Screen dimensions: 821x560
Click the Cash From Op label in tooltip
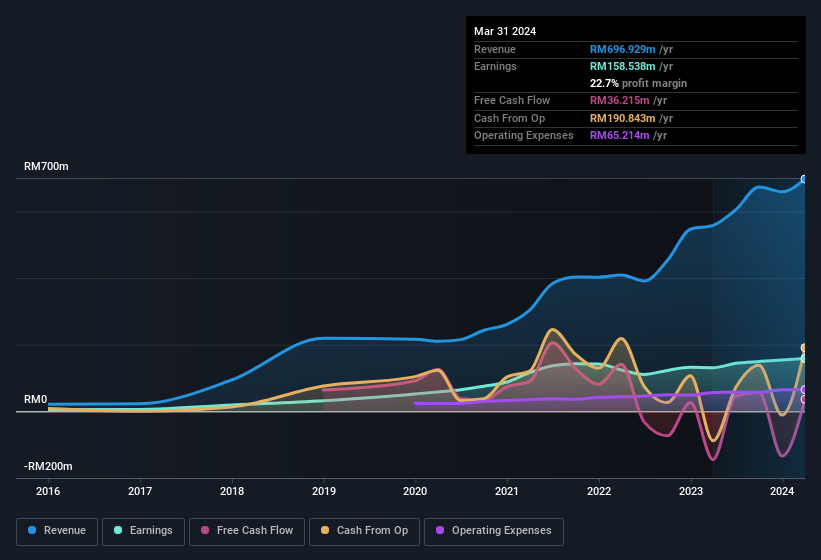click(x=509, y=118)
